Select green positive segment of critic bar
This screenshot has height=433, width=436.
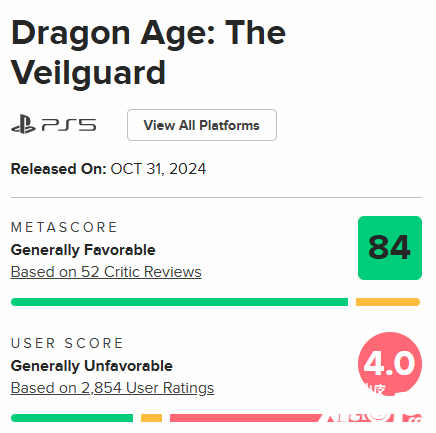click(179, 302)
